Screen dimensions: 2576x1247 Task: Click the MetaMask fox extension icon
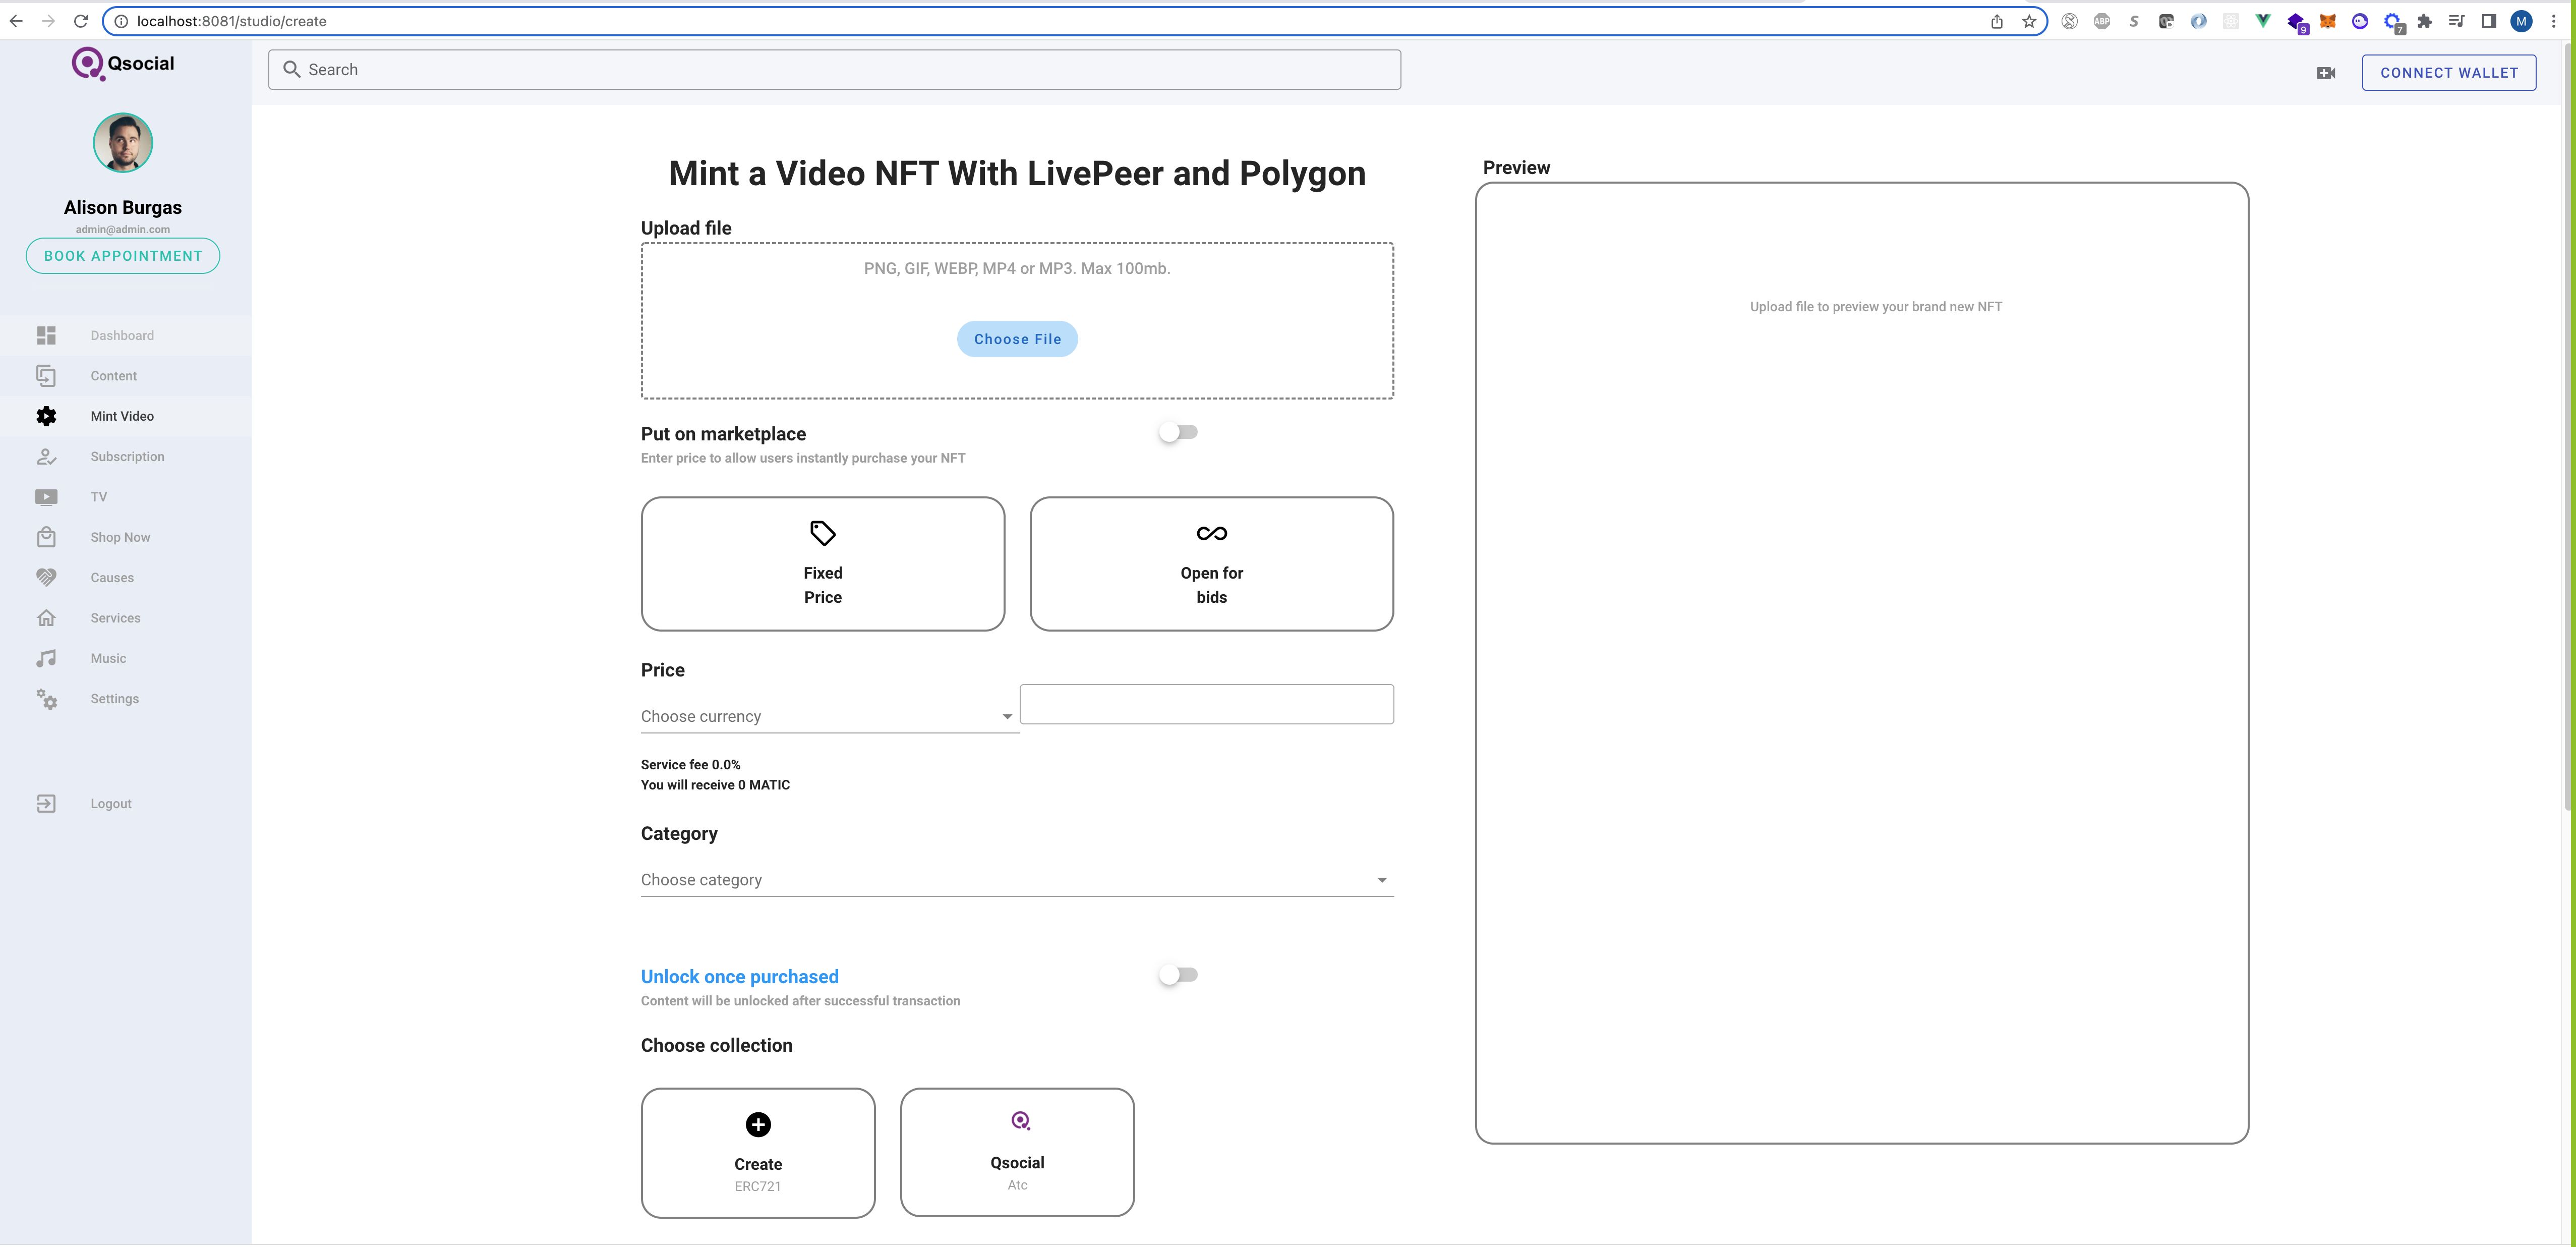coord(2328,21)
